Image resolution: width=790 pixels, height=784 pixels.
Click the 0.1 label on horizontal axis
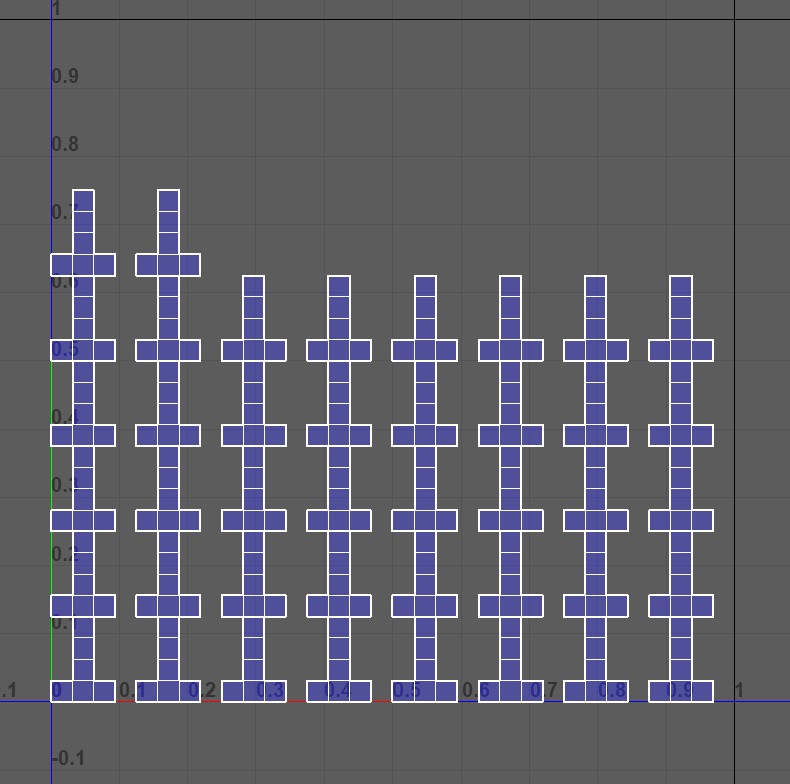point(132,690)
